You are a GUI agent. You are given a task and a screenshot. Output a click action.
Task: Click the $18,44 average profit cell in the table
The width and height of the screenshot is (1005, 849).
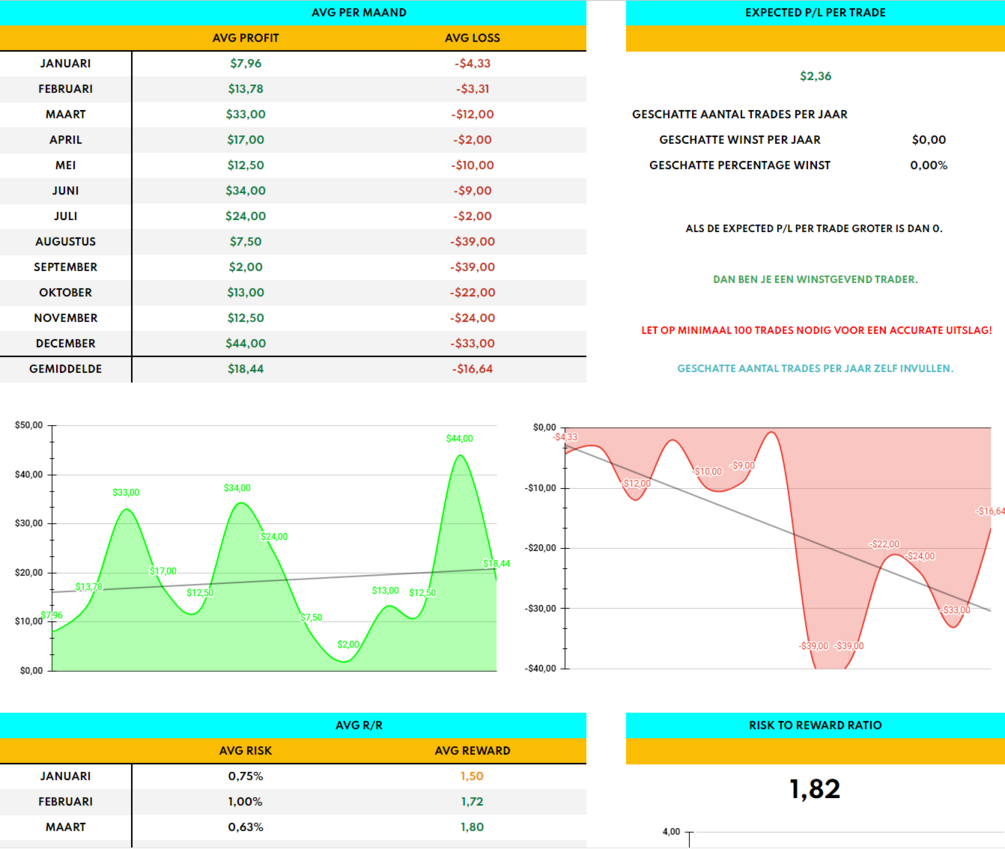click(245, 369)
